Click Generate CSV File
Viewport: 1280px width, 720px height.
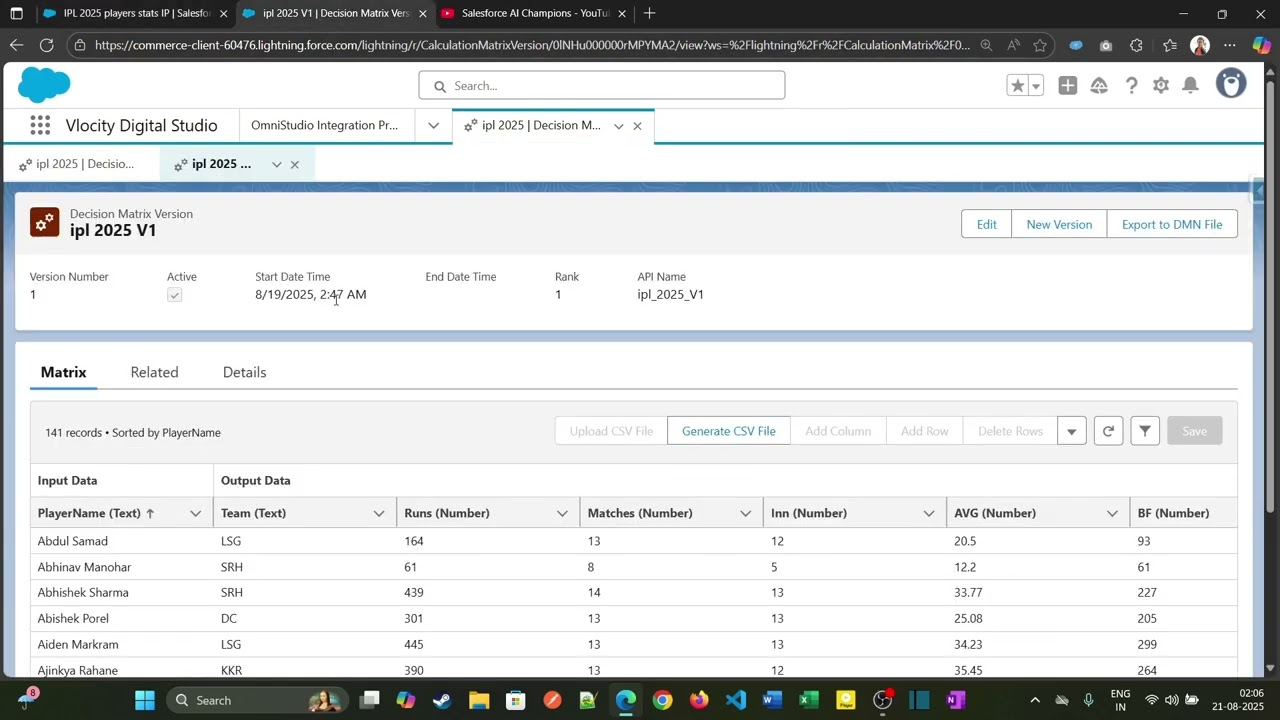tap(729, 431)
